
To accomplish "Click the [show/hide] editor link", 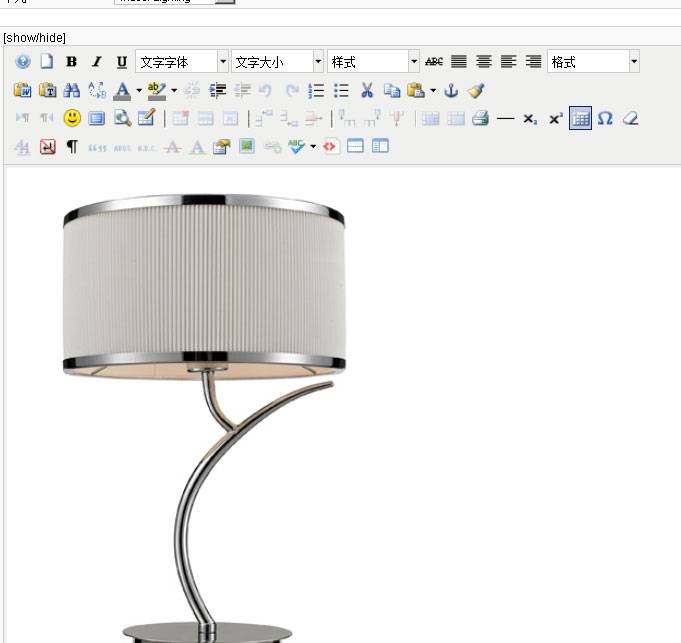I will [x=35, y=38].
